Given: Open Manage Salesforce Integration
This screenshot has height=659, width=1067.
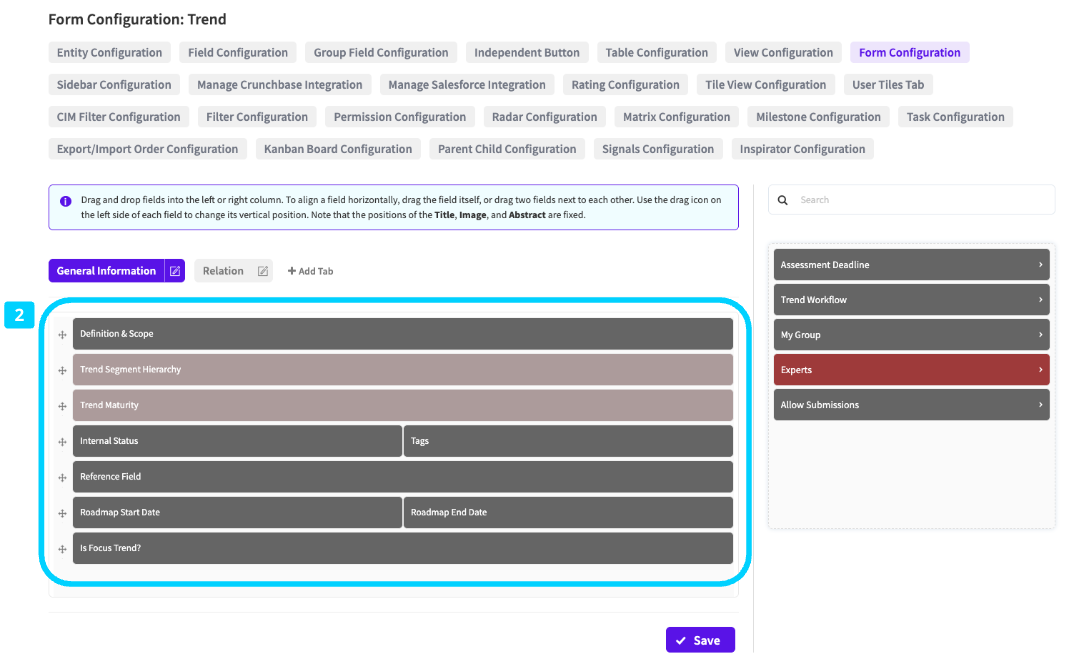Looking at the screenshot, I should (x=467, y=85).
